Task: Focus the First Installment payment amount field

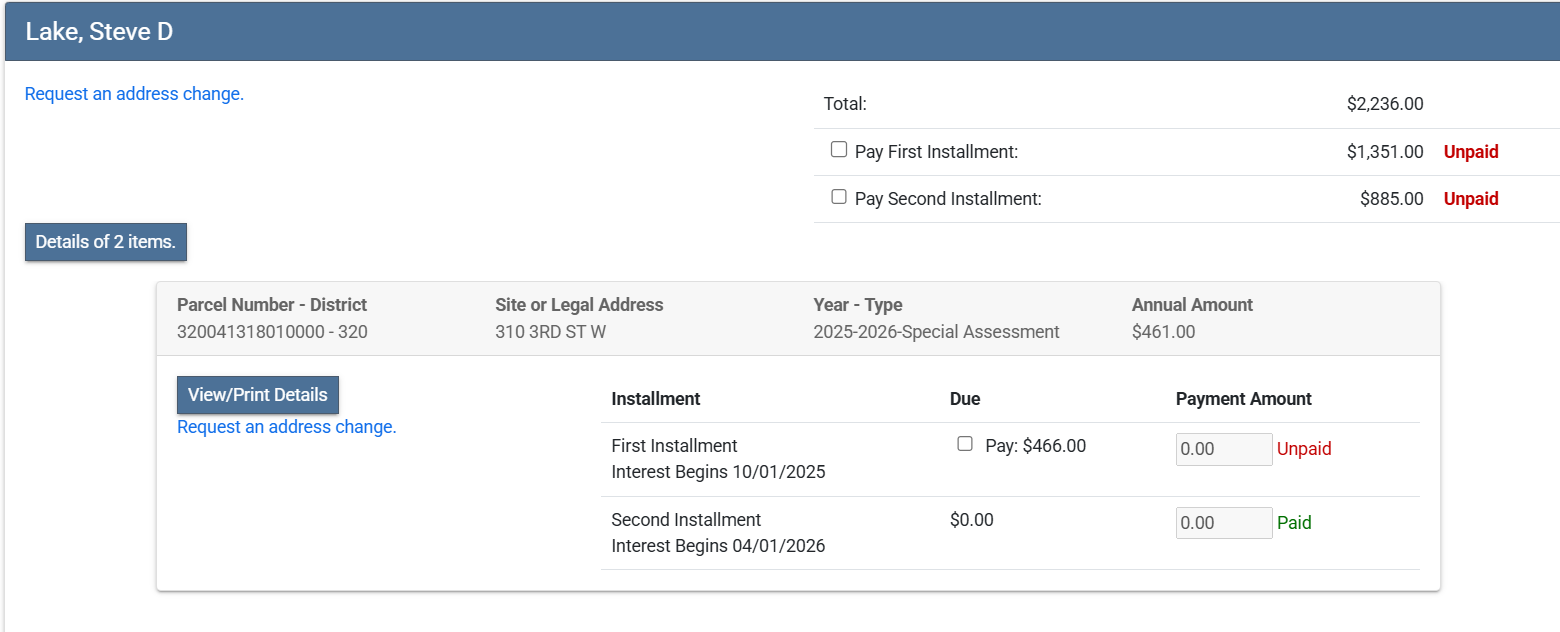Action: click(1223, 449)
